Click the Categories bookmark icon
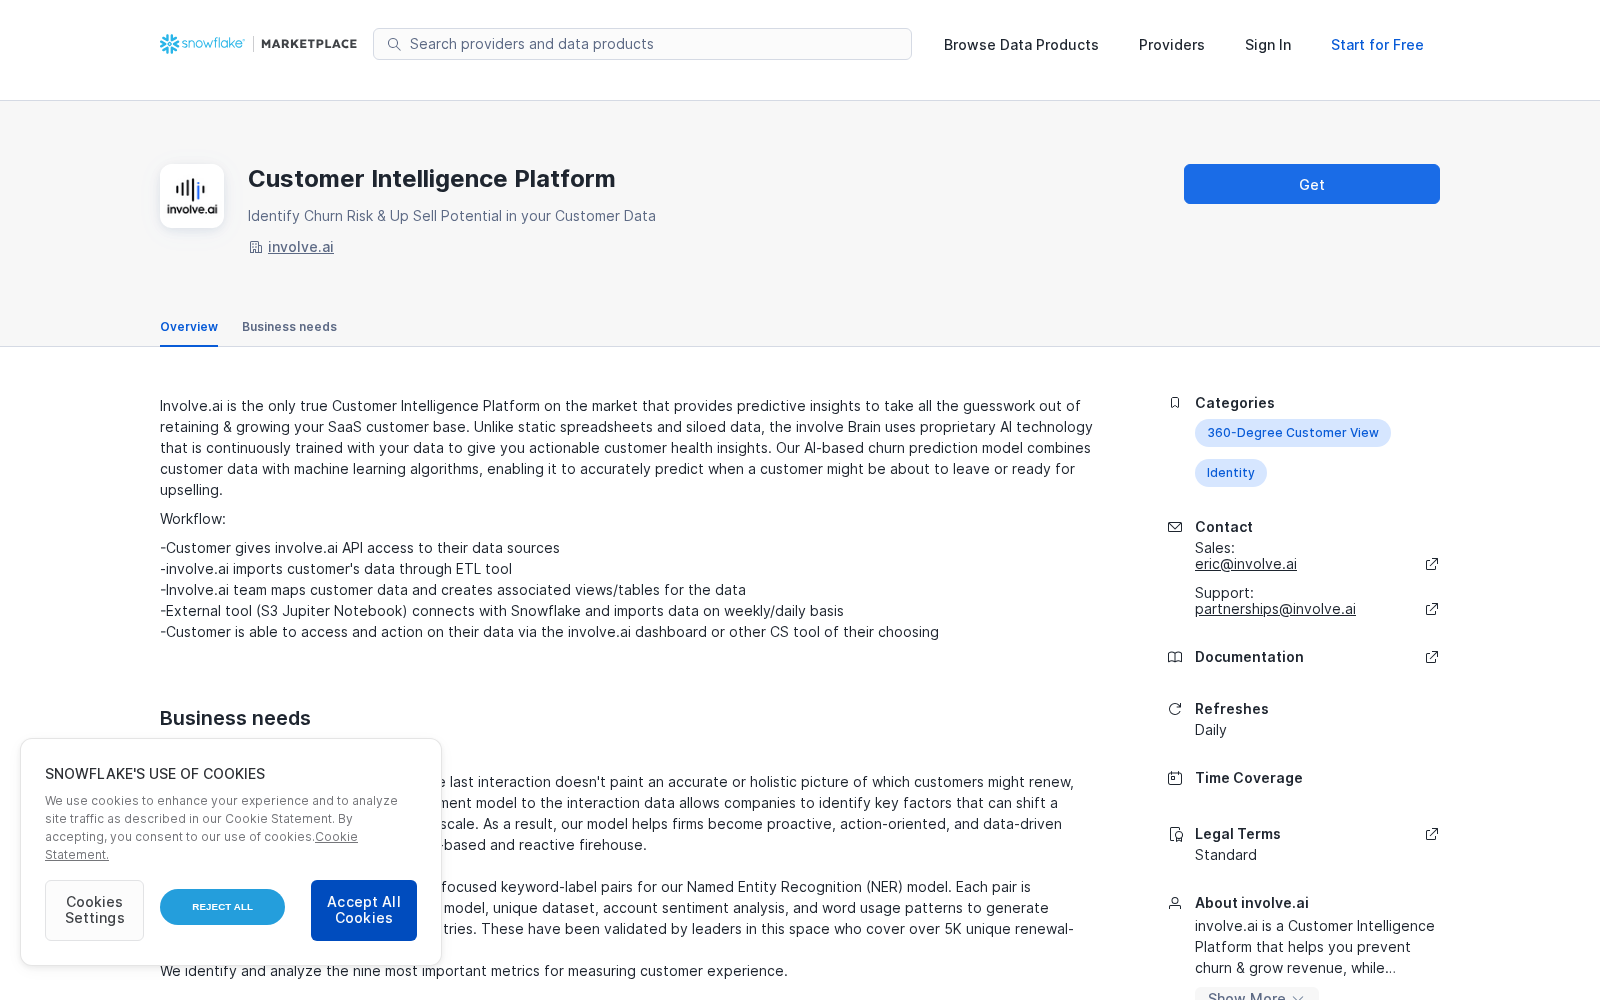Screen dimensions: 1600x1000 [x=1175, y=403]
